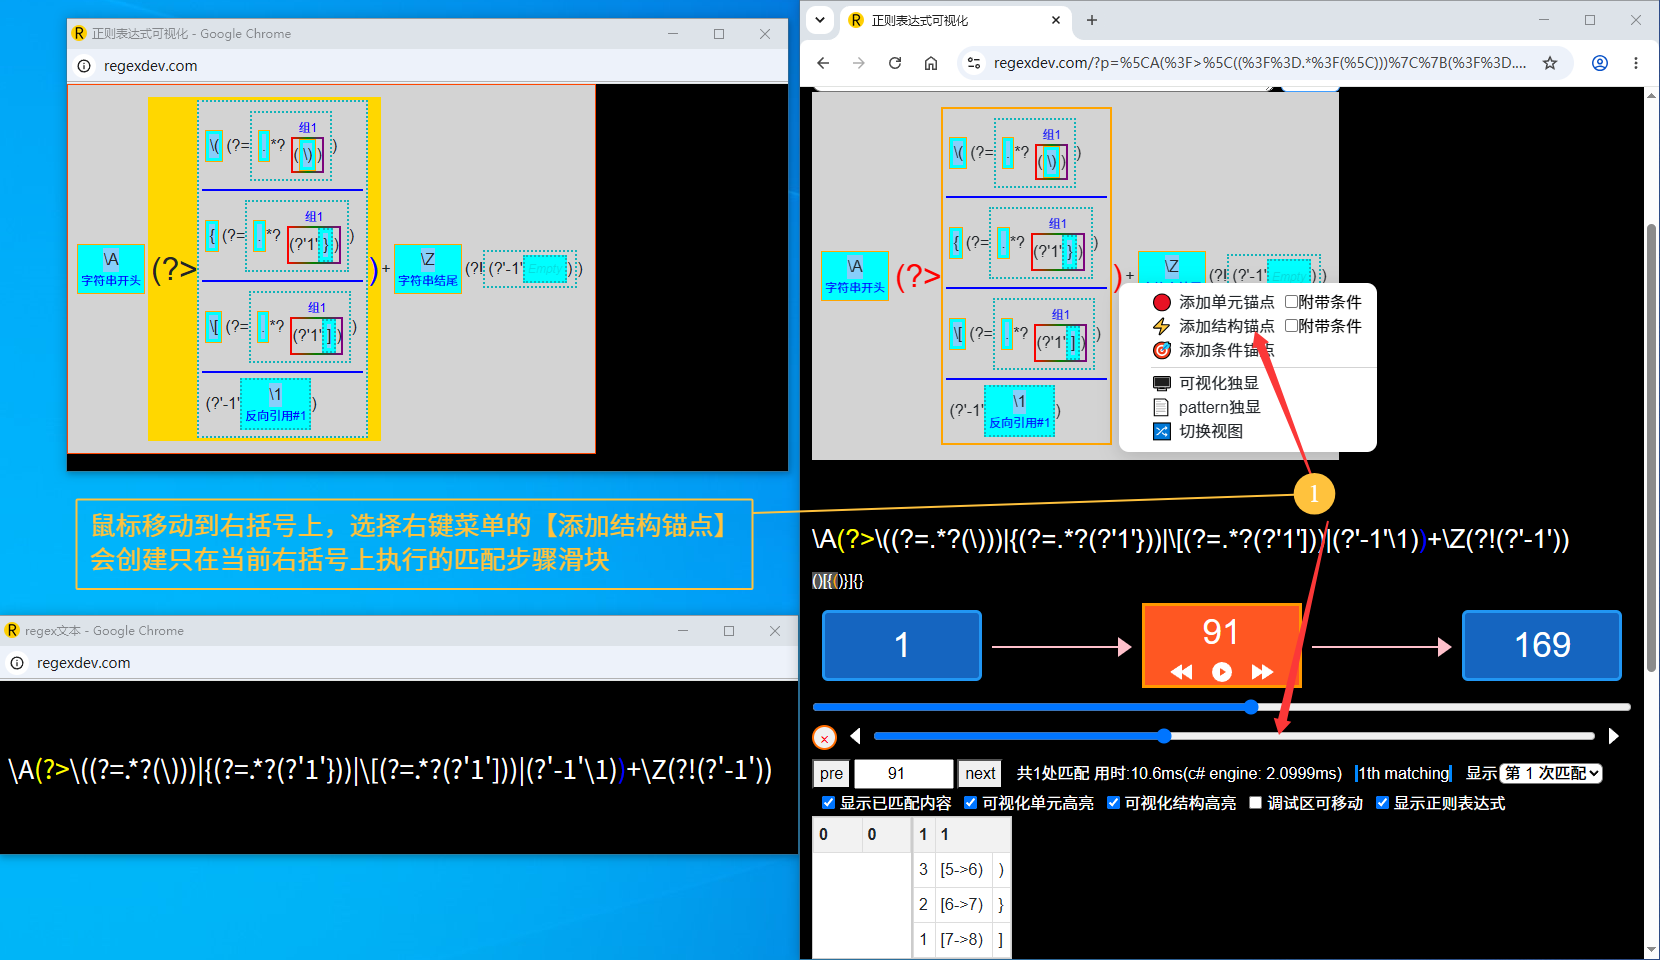
Task: Click the fast-forward icon in the orange 91 block
Action: (x=1262, y=672)
